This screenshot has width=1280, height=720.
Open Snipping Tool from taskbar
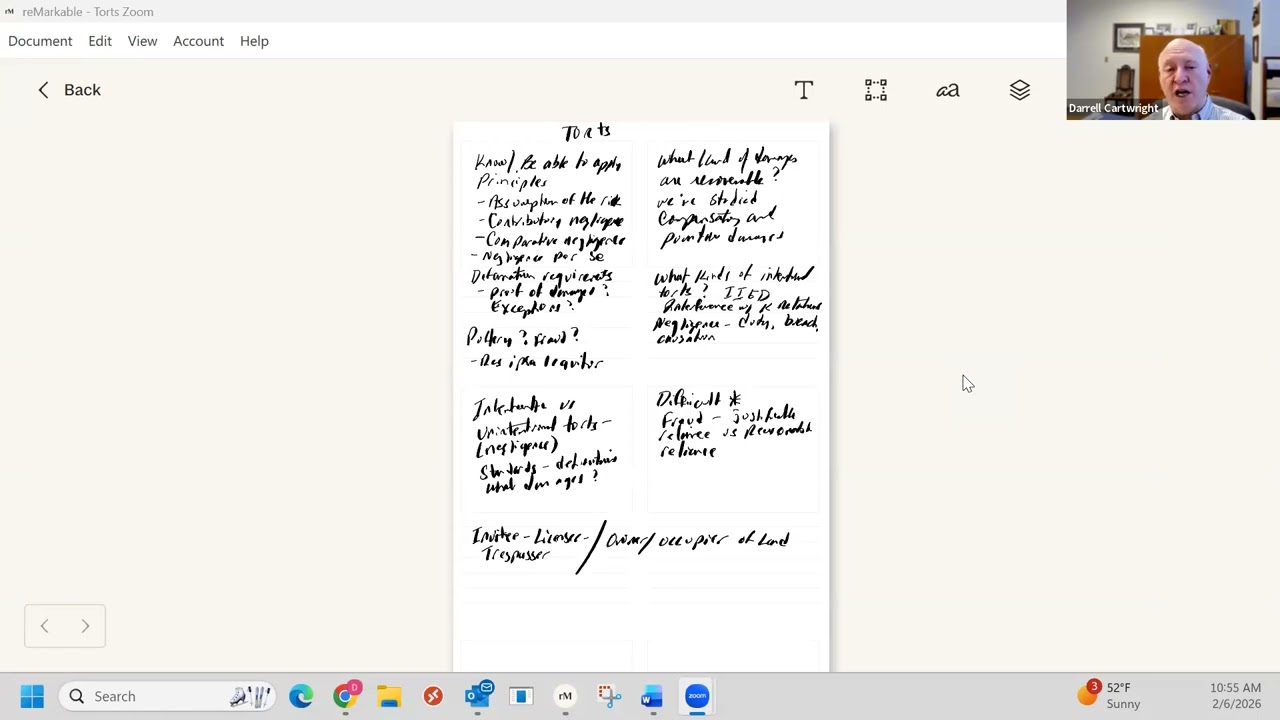point(609,696)
